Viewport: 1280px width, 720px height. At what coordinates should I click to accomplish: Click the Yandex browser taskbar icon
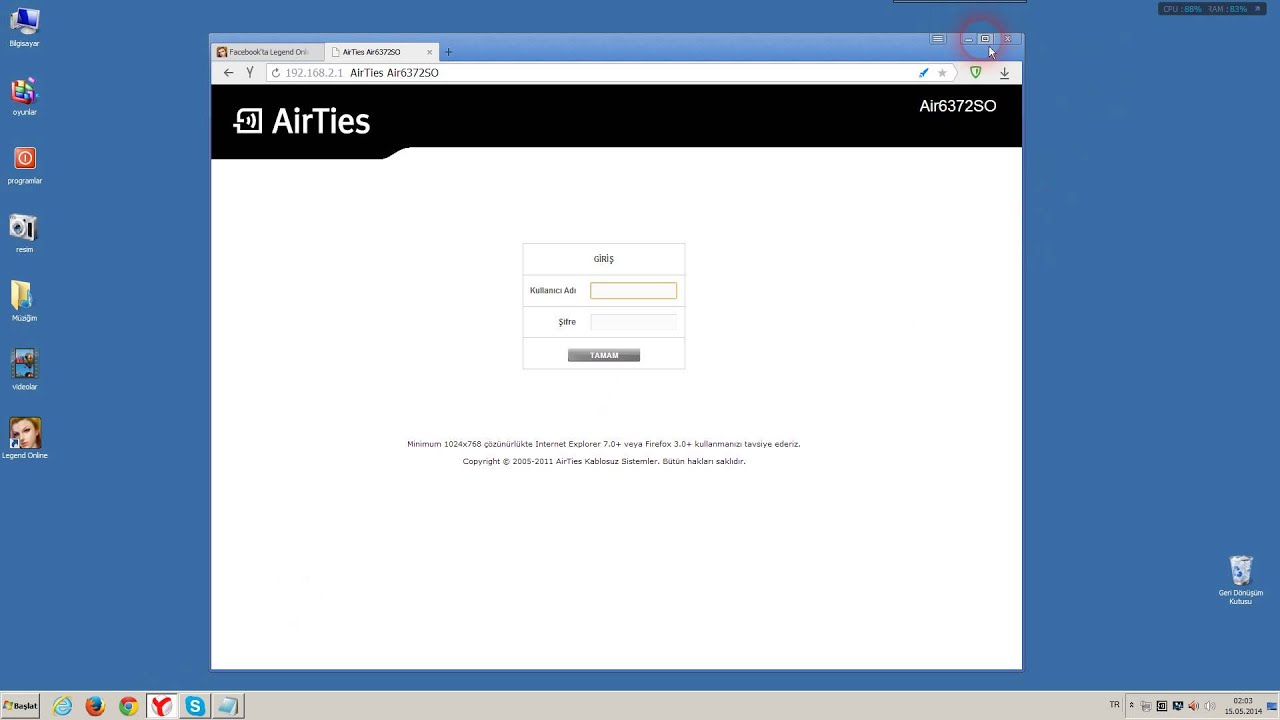pyautogui.click(x=161, y=706)
